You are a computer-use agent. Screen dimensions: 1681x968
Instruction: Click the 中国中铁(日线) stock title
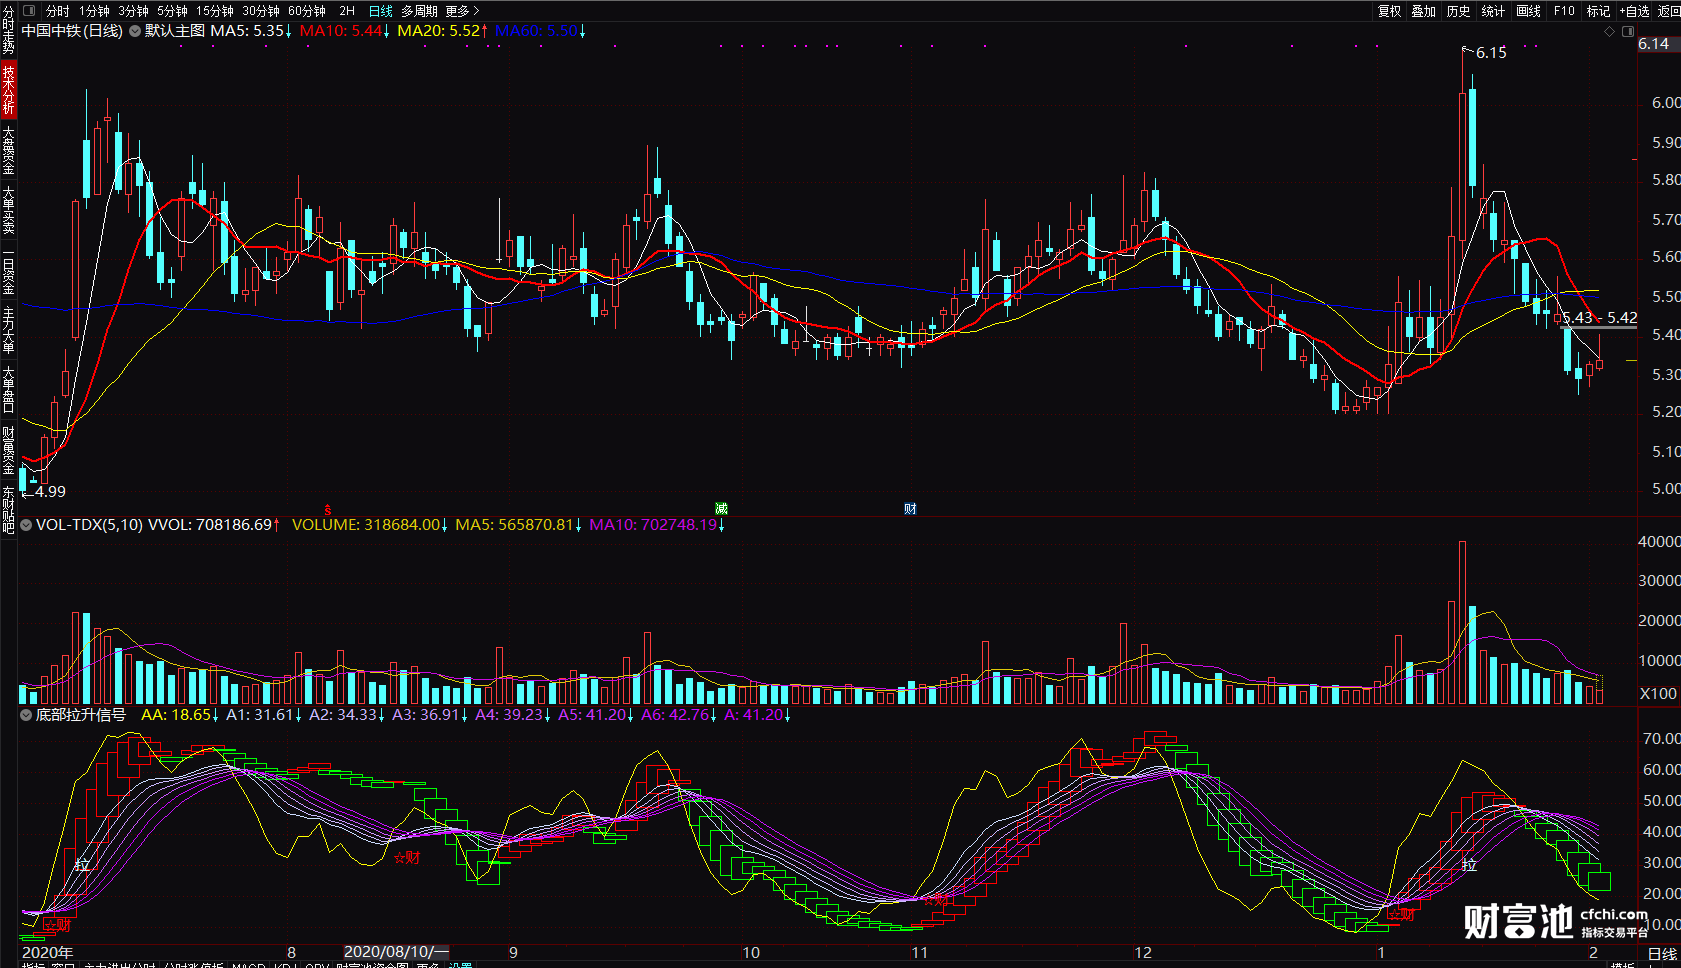[x=72, y=31]
